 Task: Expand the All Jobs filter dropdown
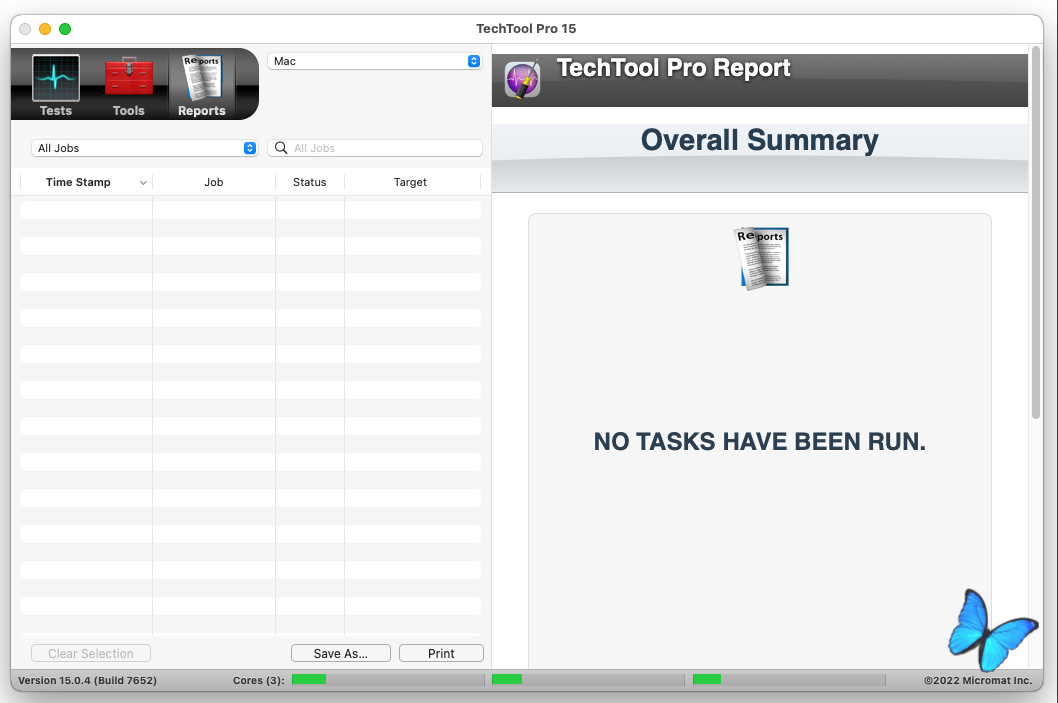(145, 148)
